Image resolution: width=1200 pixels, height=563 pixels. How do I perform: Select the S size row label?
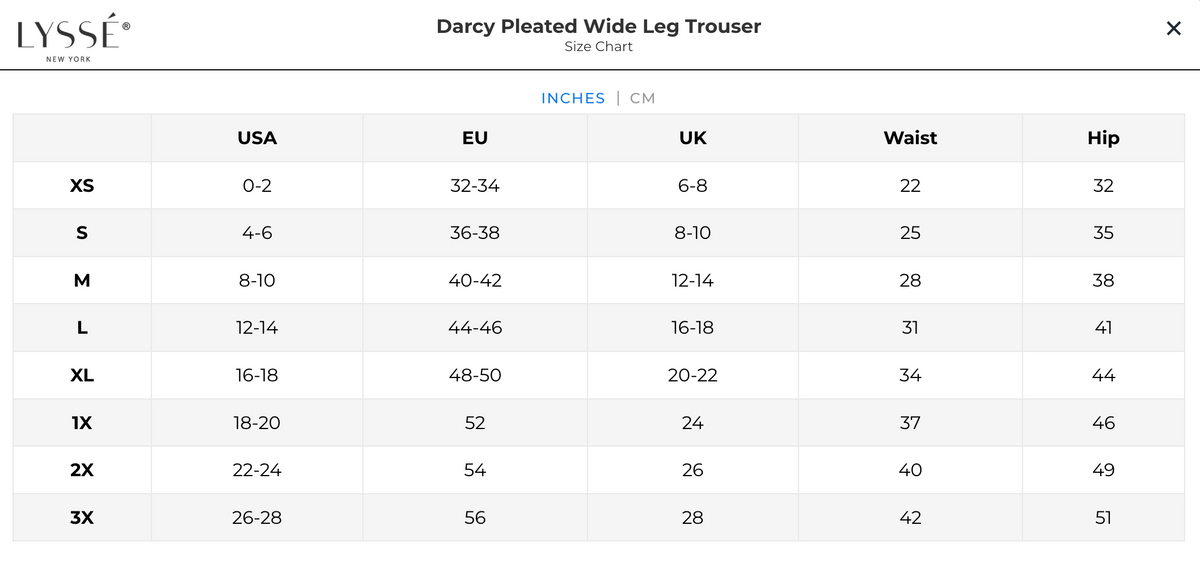click(82, 233)
